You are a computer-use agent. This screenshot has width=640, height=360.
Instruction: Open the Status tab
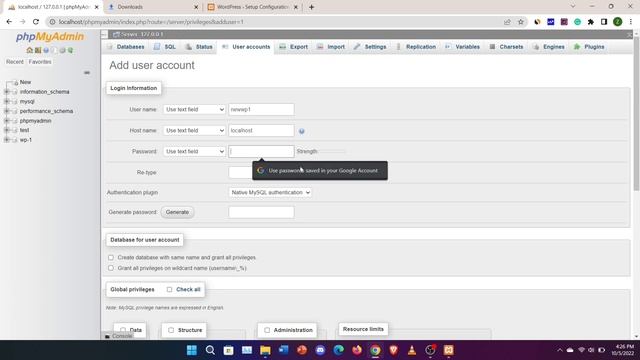click(x=199, y=47)
